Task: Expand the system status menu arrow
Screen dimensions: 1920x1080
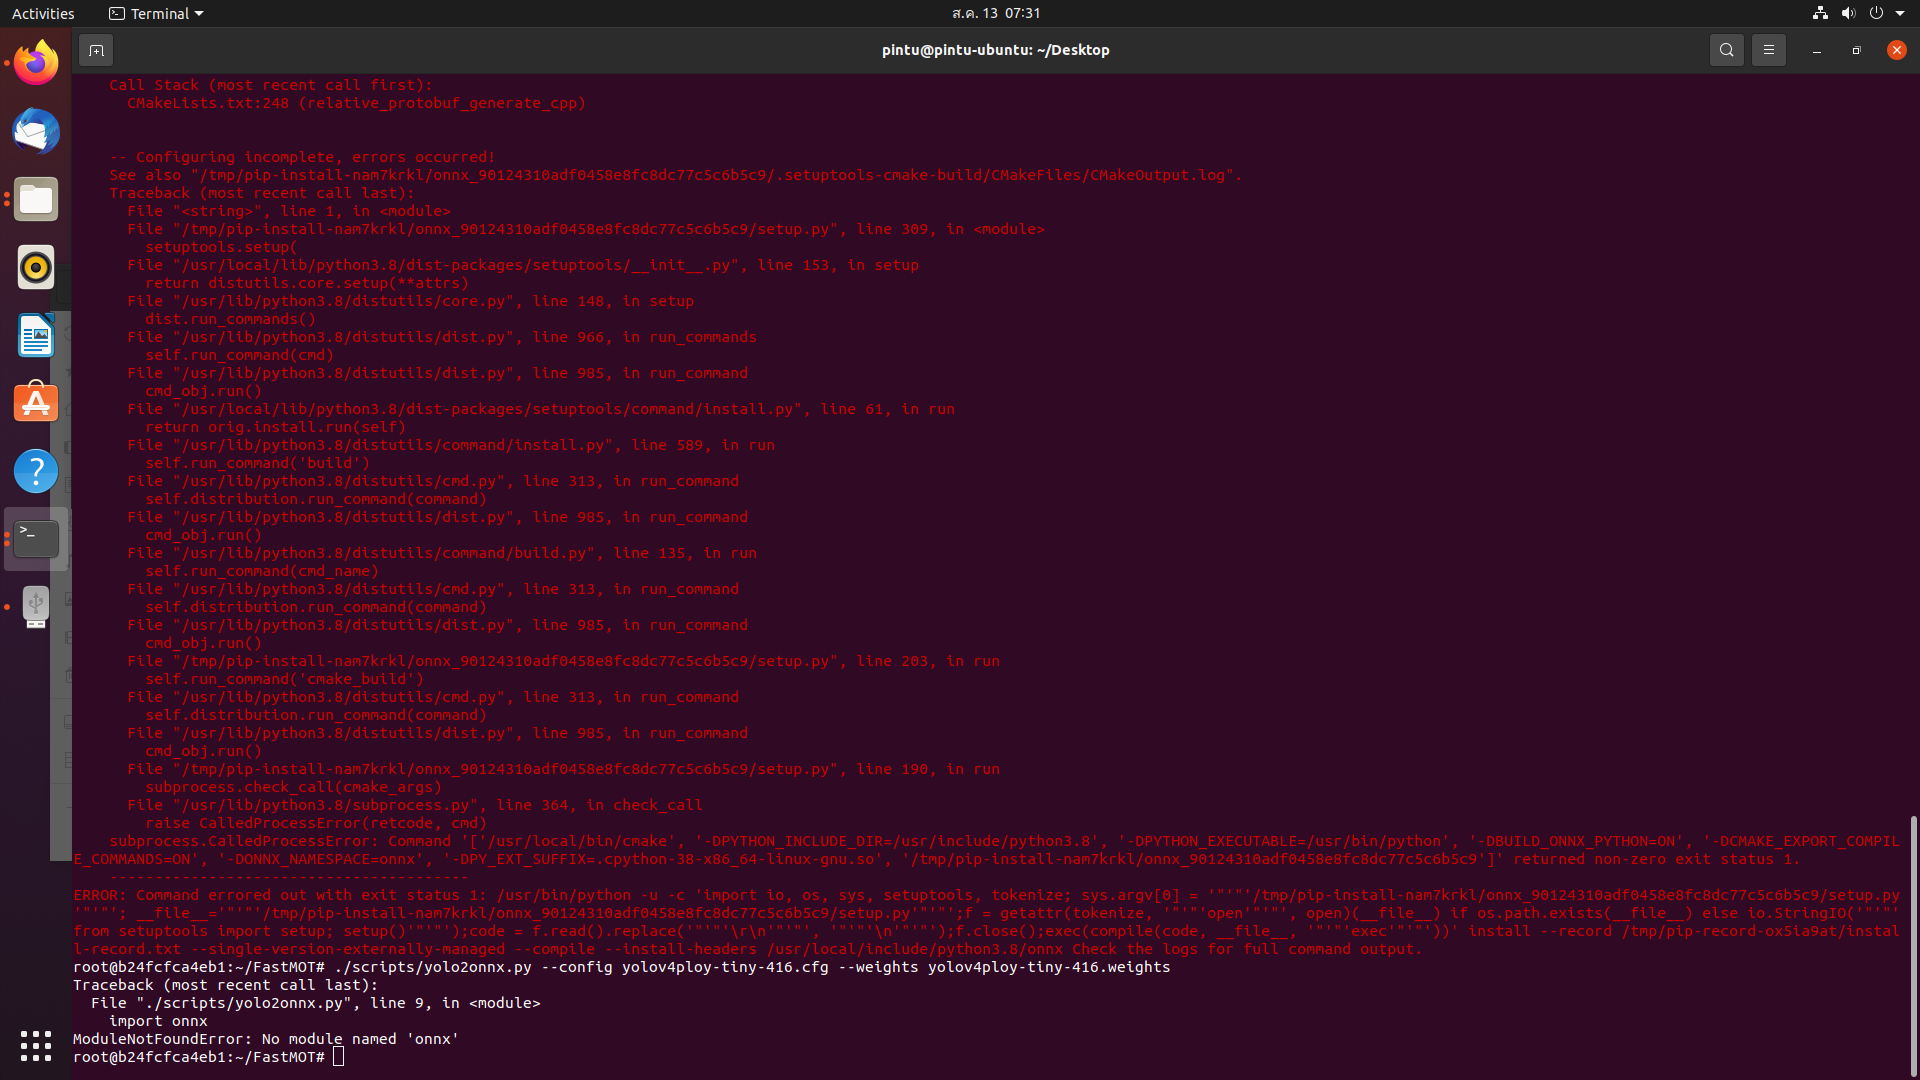Action: click(x=1900, y=13)
